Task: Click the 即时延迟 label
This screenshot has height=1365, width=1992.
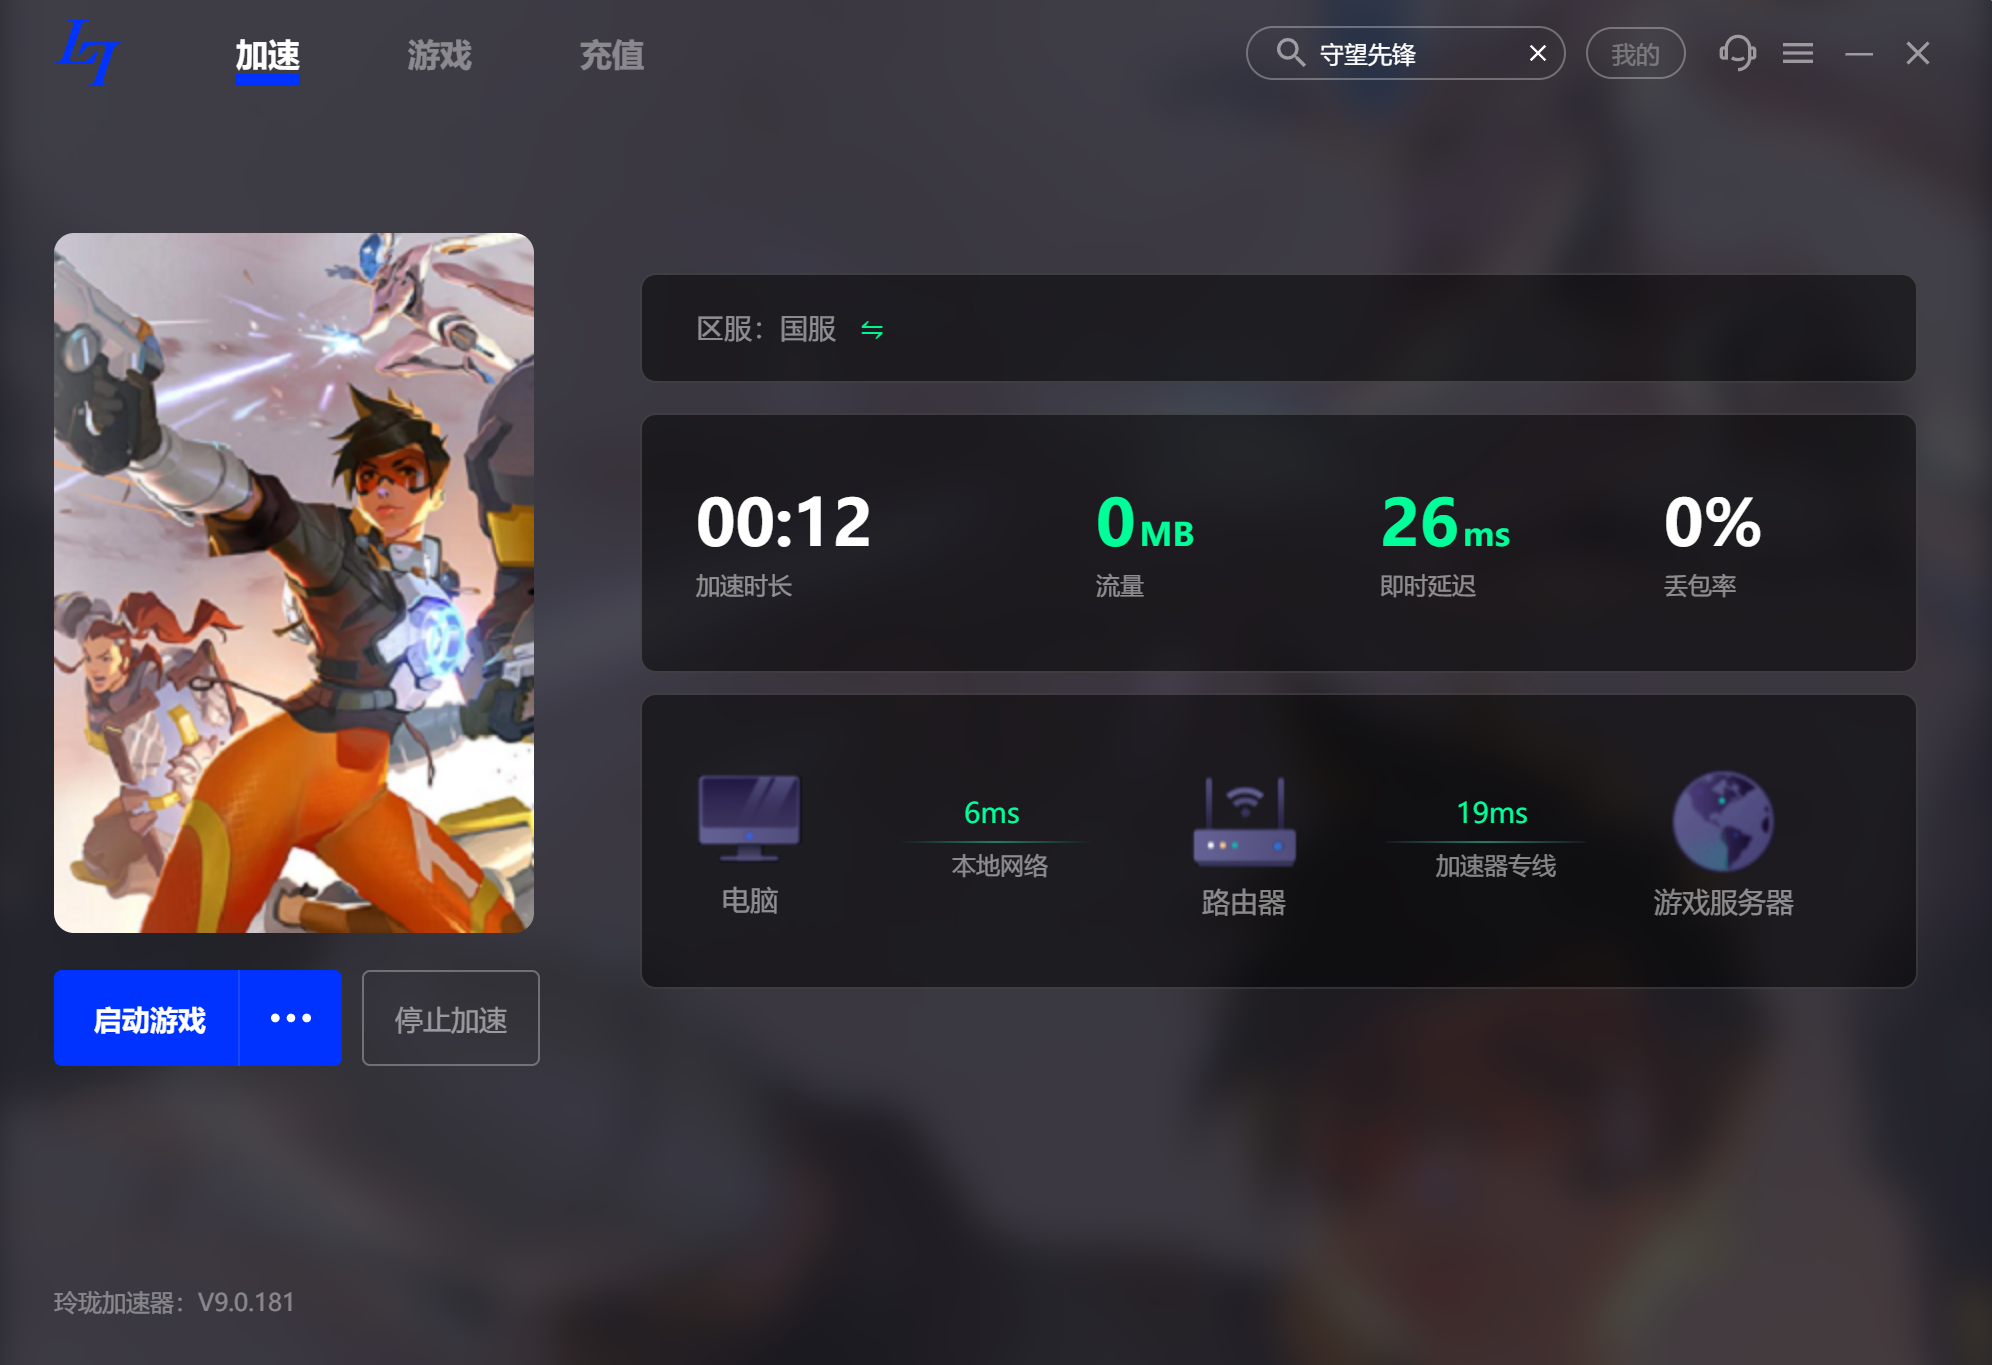Action: click(1428, 586)
